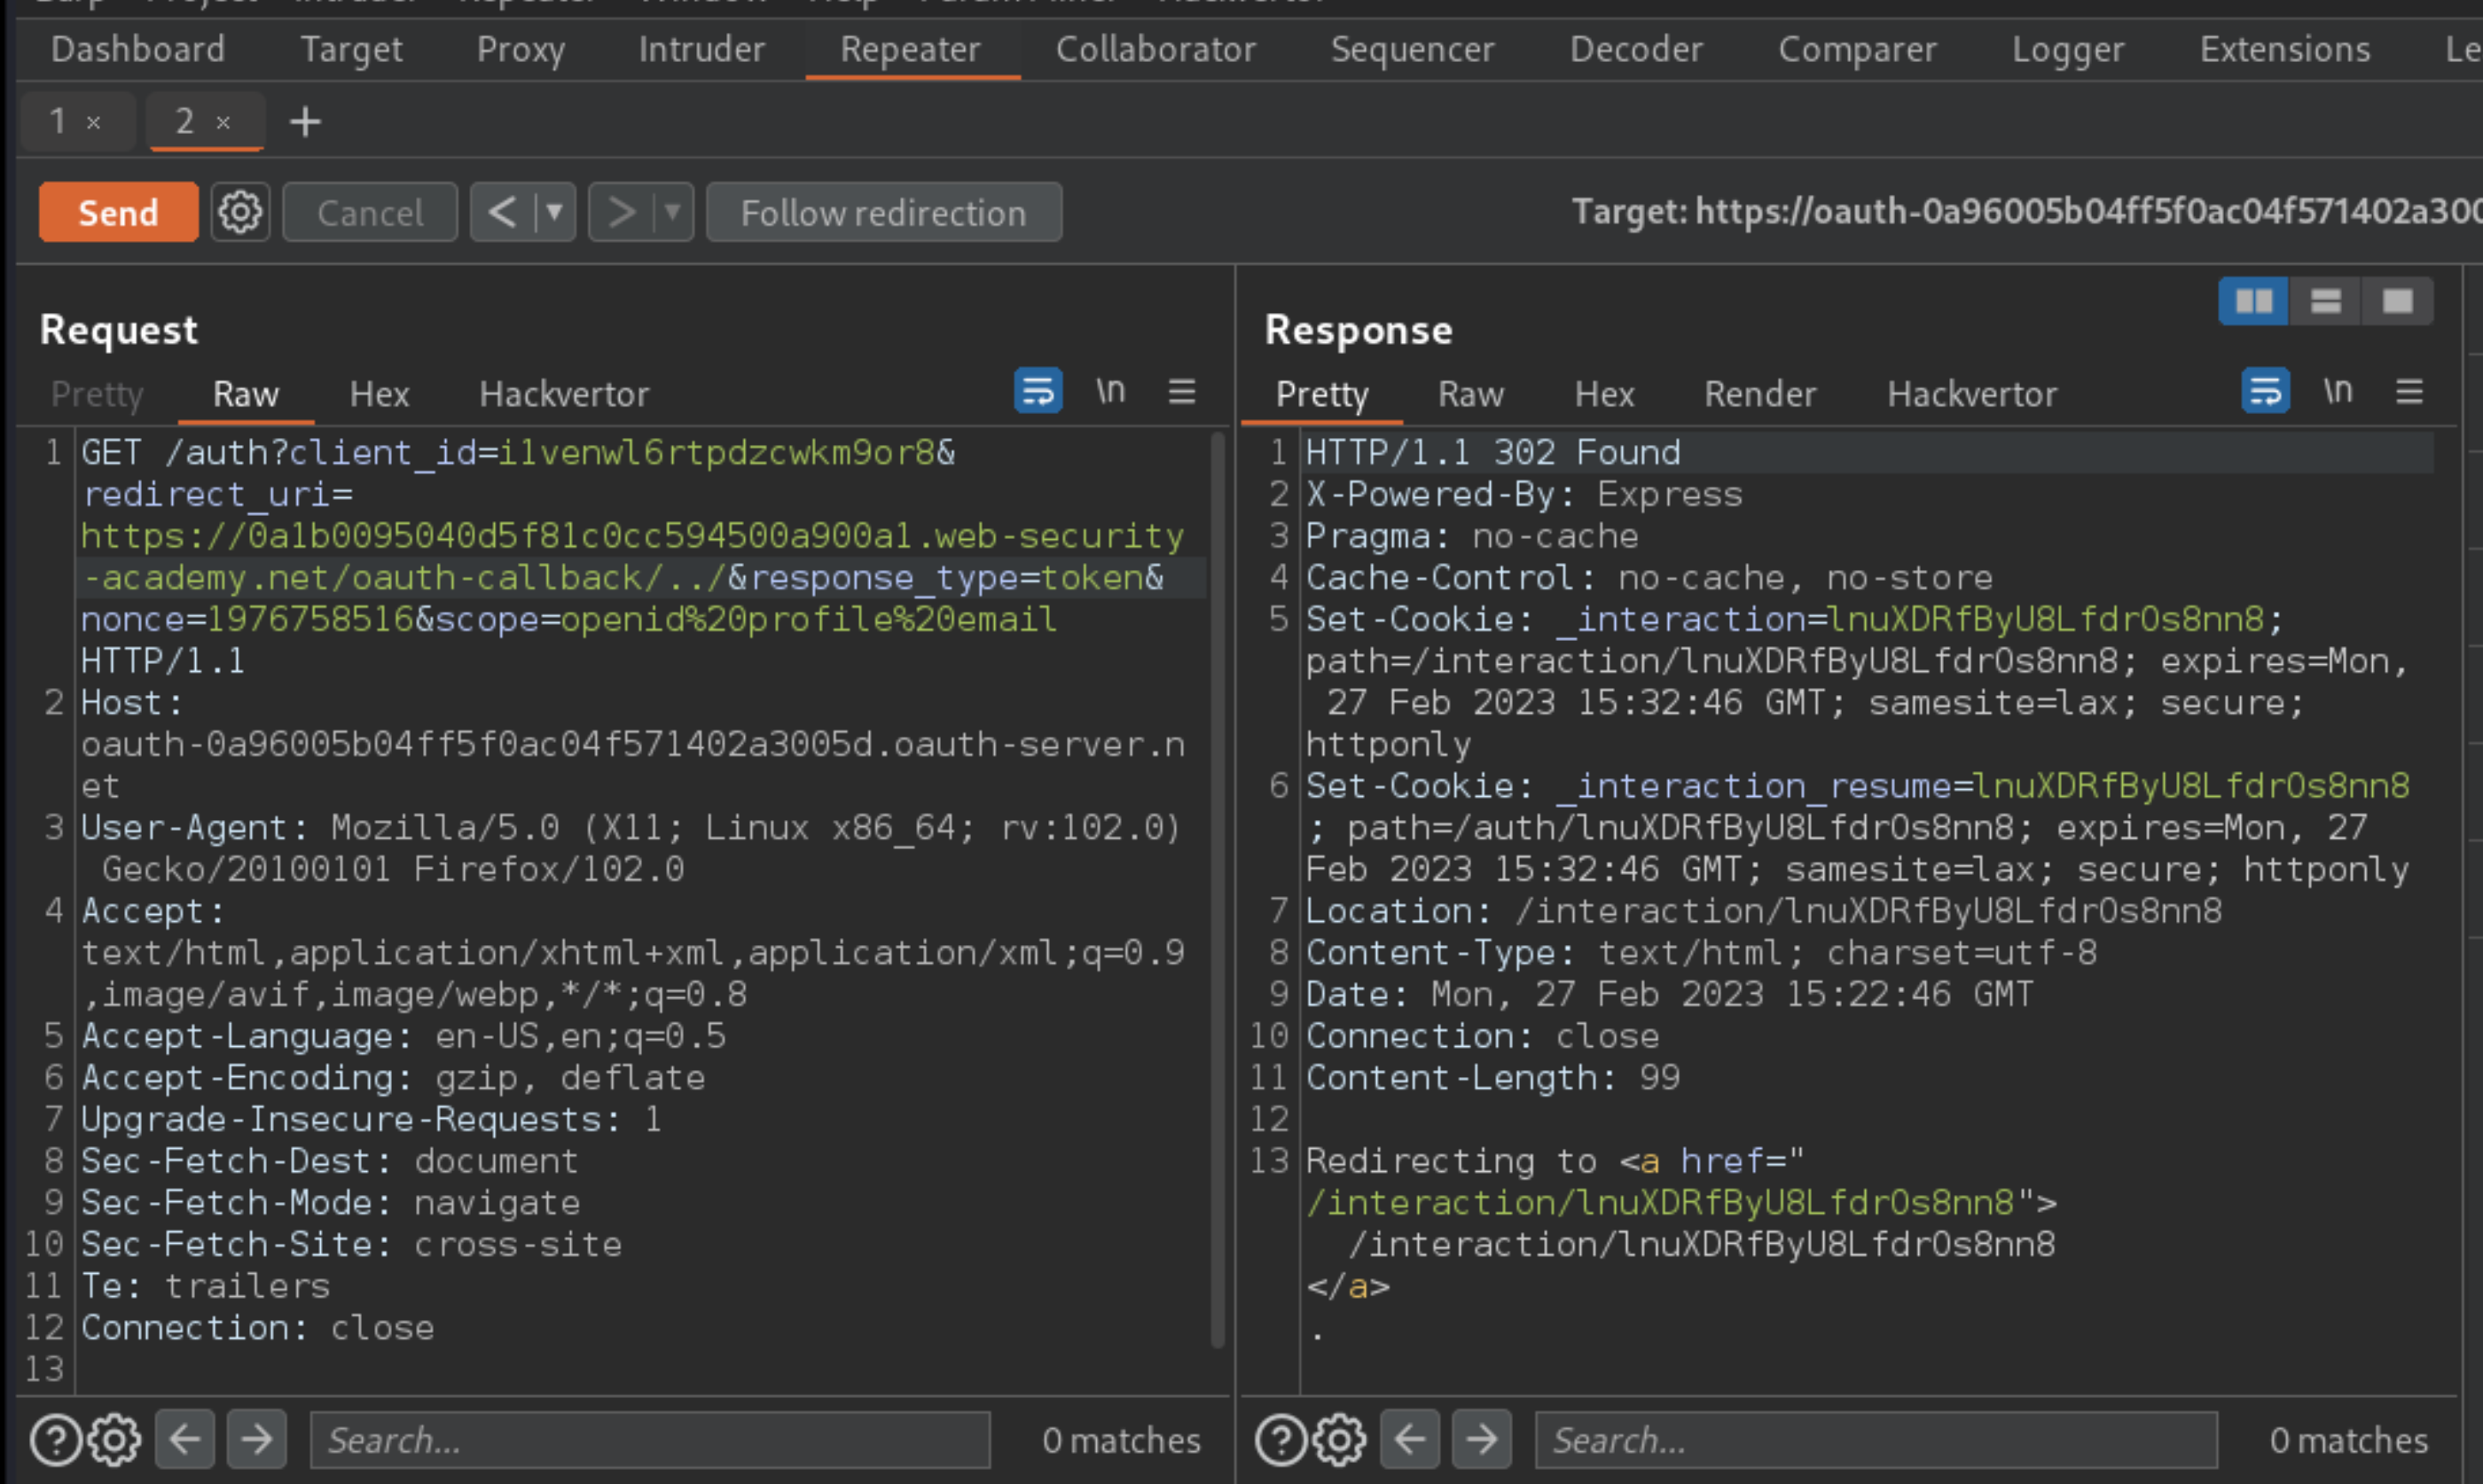
Task: Jump to previous match in Response search
Action: [1410, 1440]
